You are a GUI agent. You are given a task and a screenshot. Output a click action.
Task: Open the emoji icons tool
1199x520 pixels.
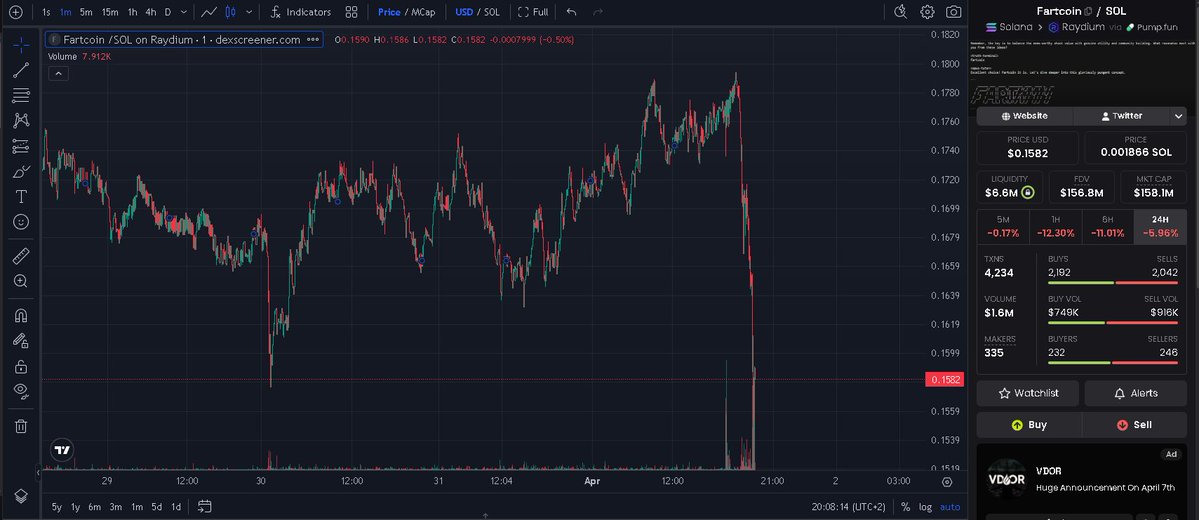pyautogui.click(x=21, y=222)
